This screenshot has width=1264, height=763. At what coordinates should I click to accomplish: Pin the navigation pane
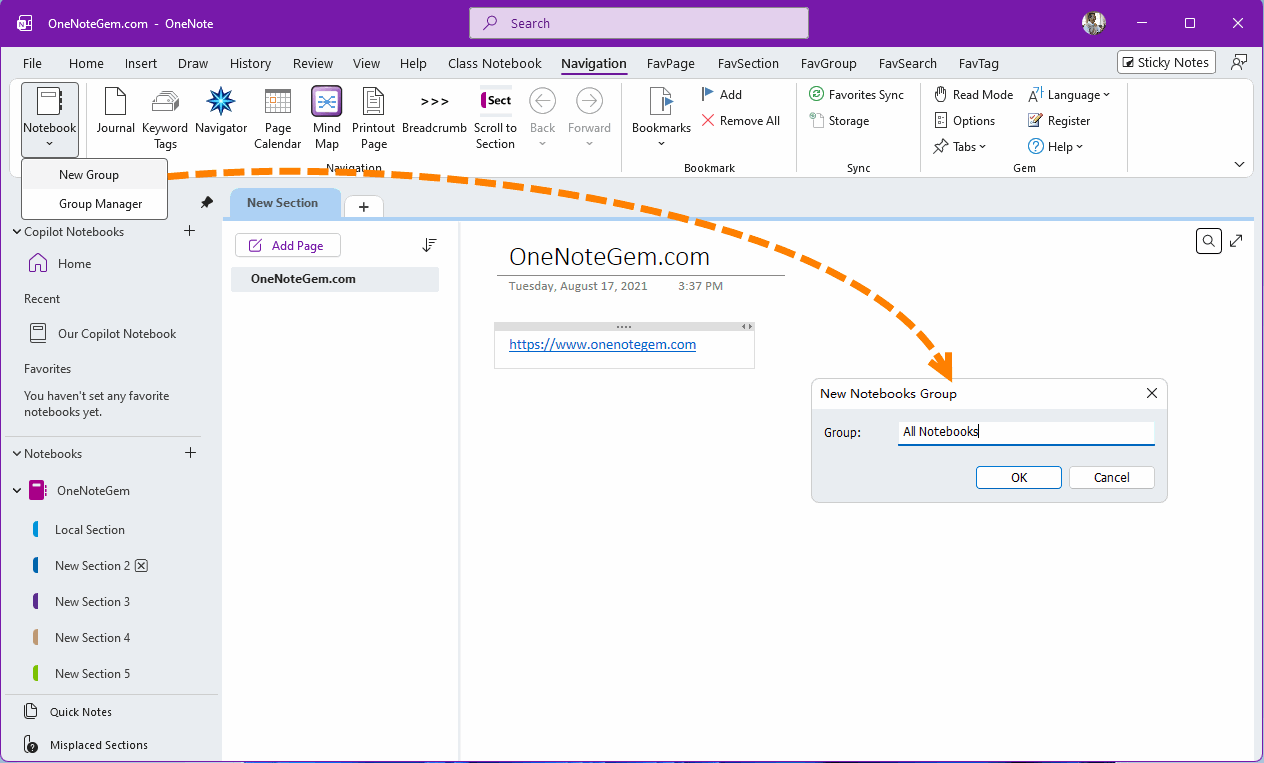click(207, 202)
